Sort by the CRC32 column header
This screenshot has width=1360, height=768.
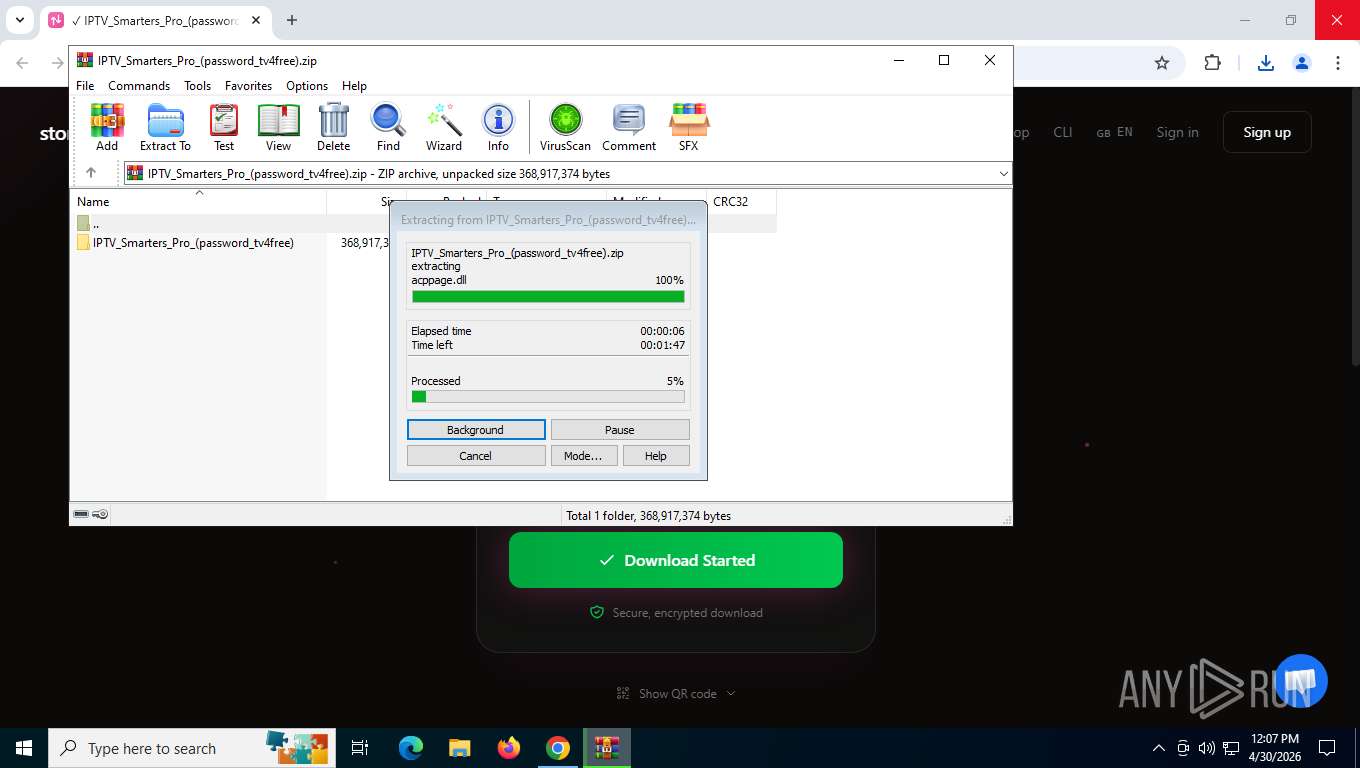(x=741, y=201)
